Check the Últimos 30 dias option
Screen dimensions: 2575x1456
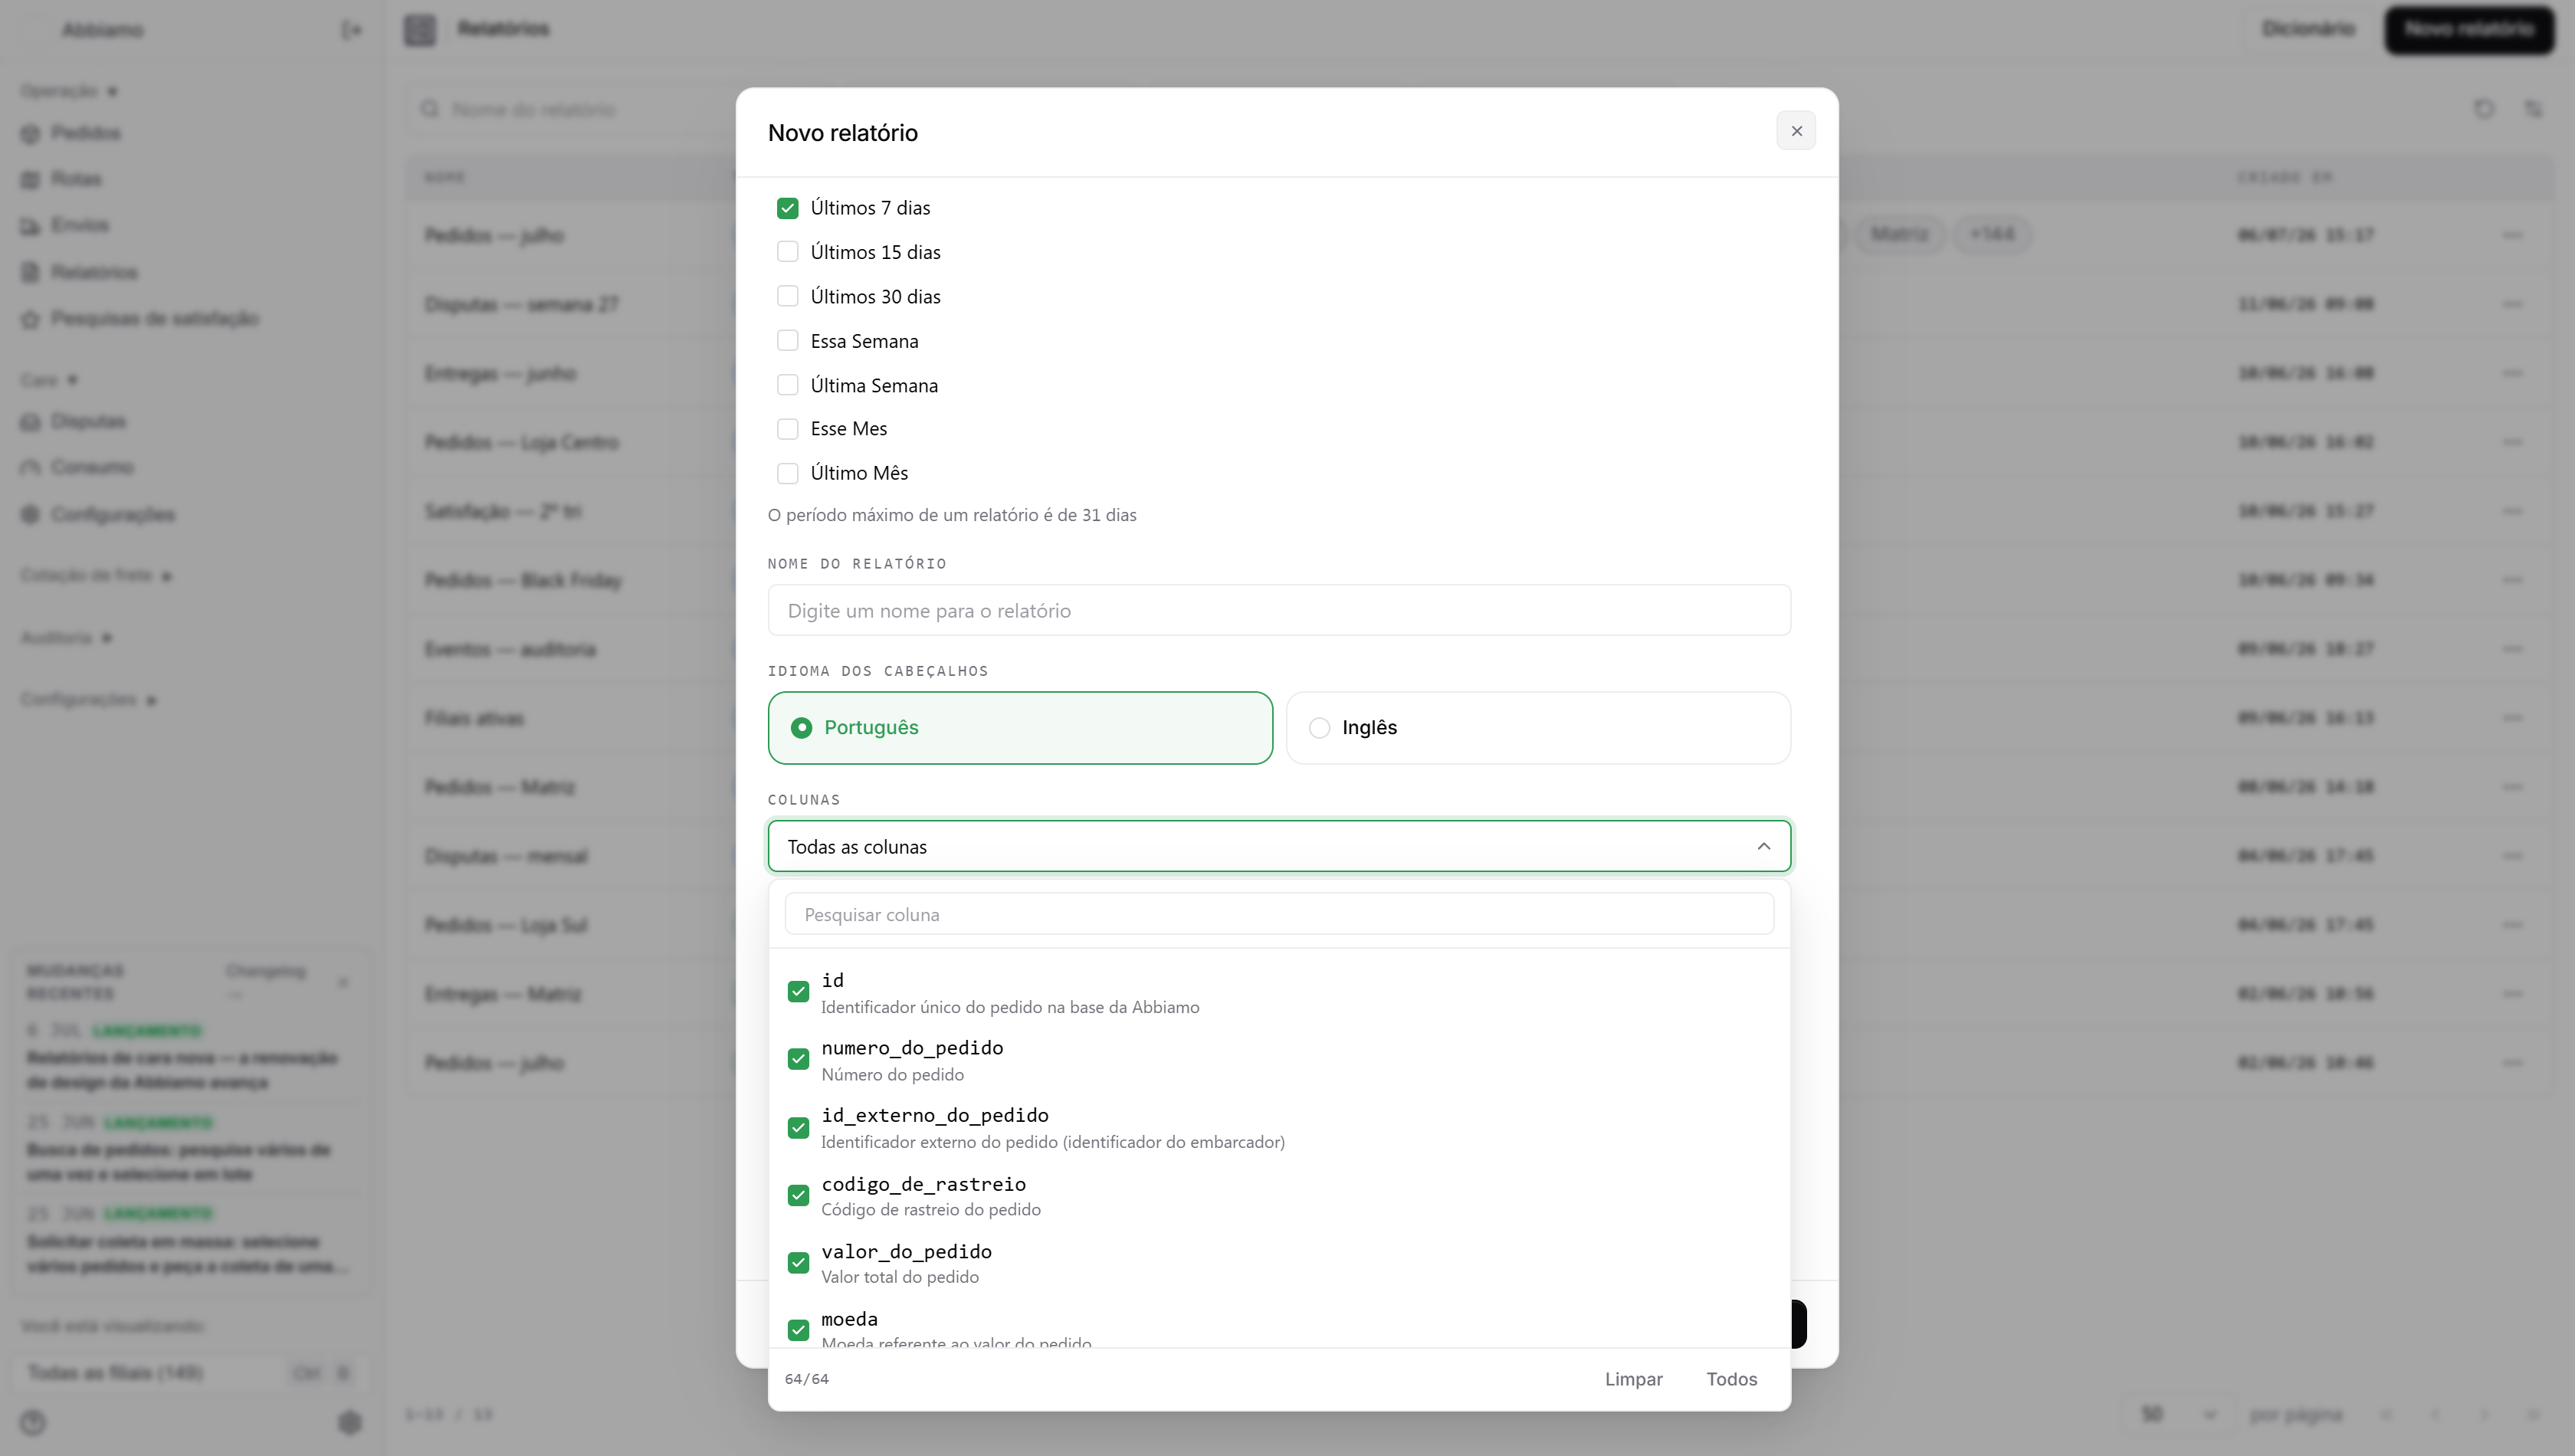coord(788,296)
